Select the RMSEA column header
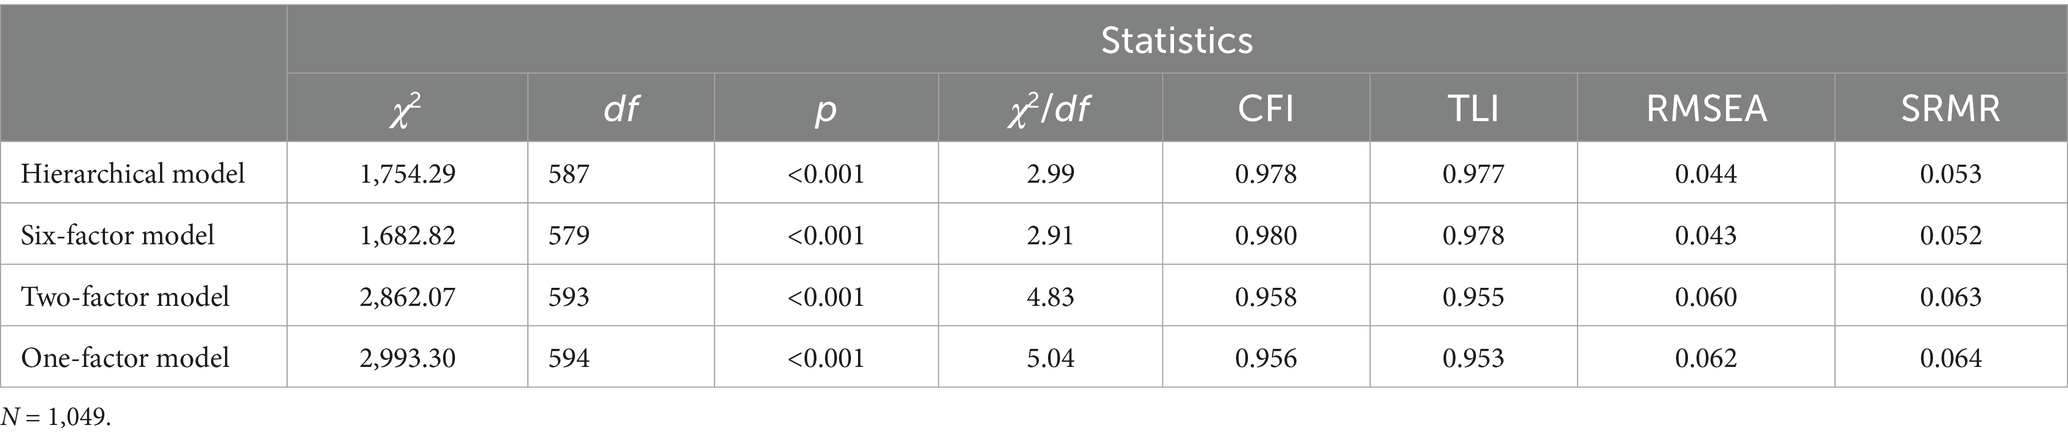This screenshot has width=2068, height=439. 1706,109
